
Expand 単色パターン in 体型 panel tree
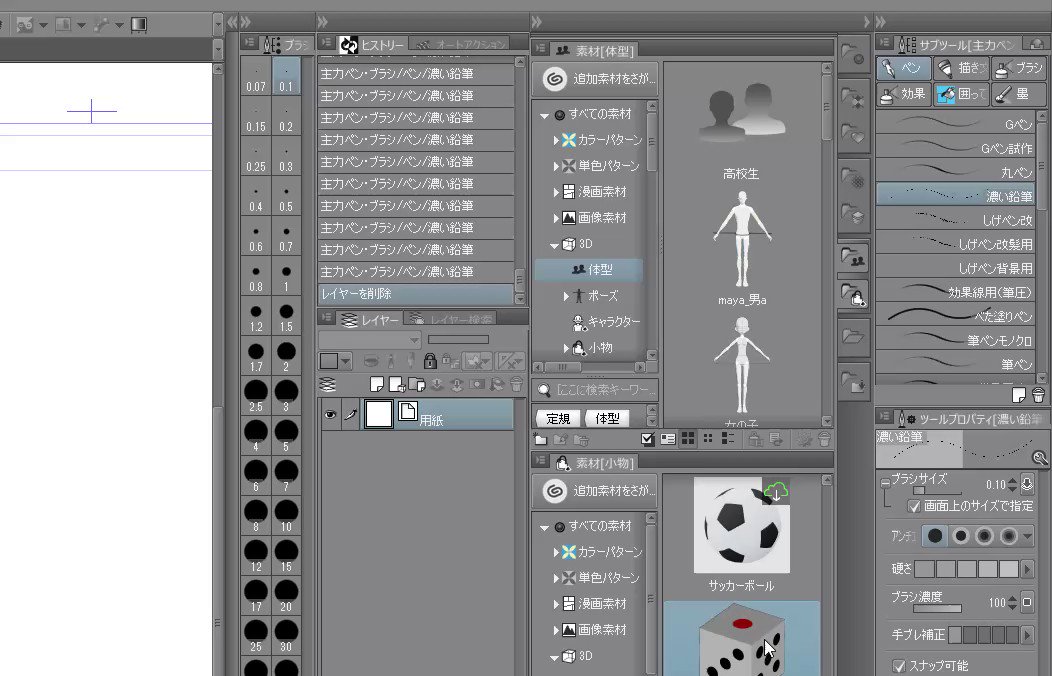click(x=556, y=166)
